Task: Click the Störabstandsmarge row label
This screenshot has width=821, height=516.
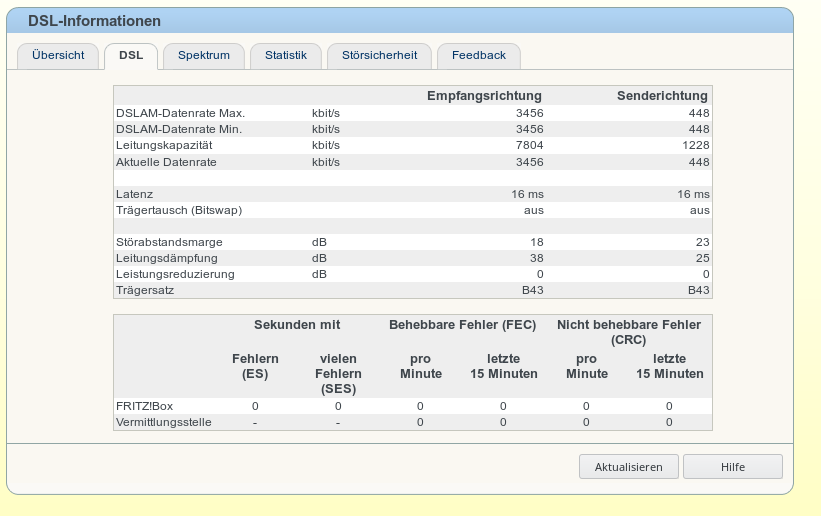Action: [x=169, y=242]
